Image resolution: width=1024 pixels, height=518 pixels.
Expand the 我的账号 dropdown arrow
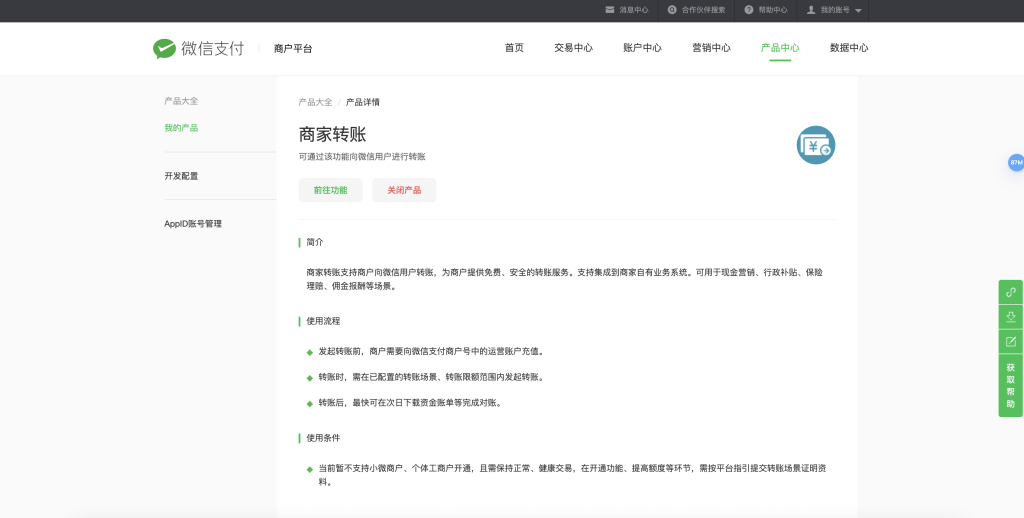858,10
